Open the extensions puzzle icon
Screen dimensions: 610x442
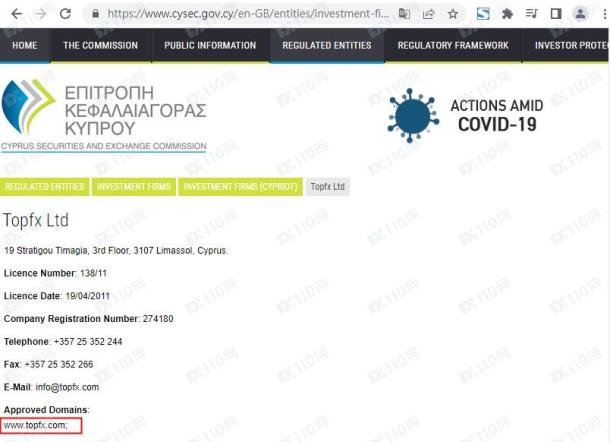(507, 14)
